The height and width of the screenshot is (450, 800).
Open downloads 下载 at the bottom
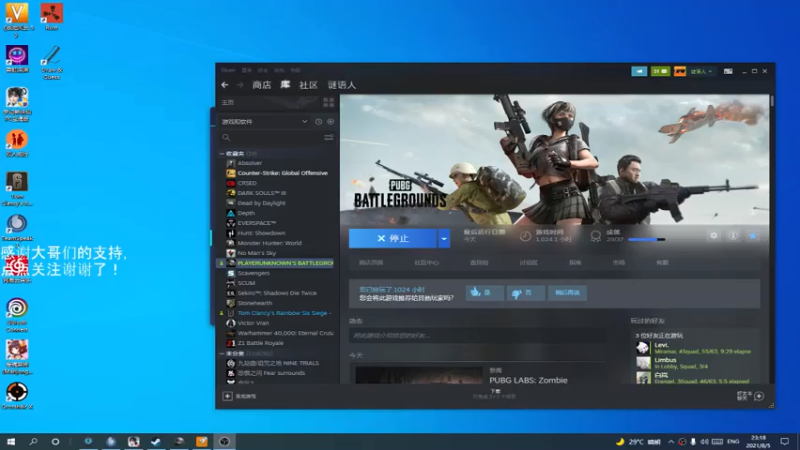(x=495, y=393)
